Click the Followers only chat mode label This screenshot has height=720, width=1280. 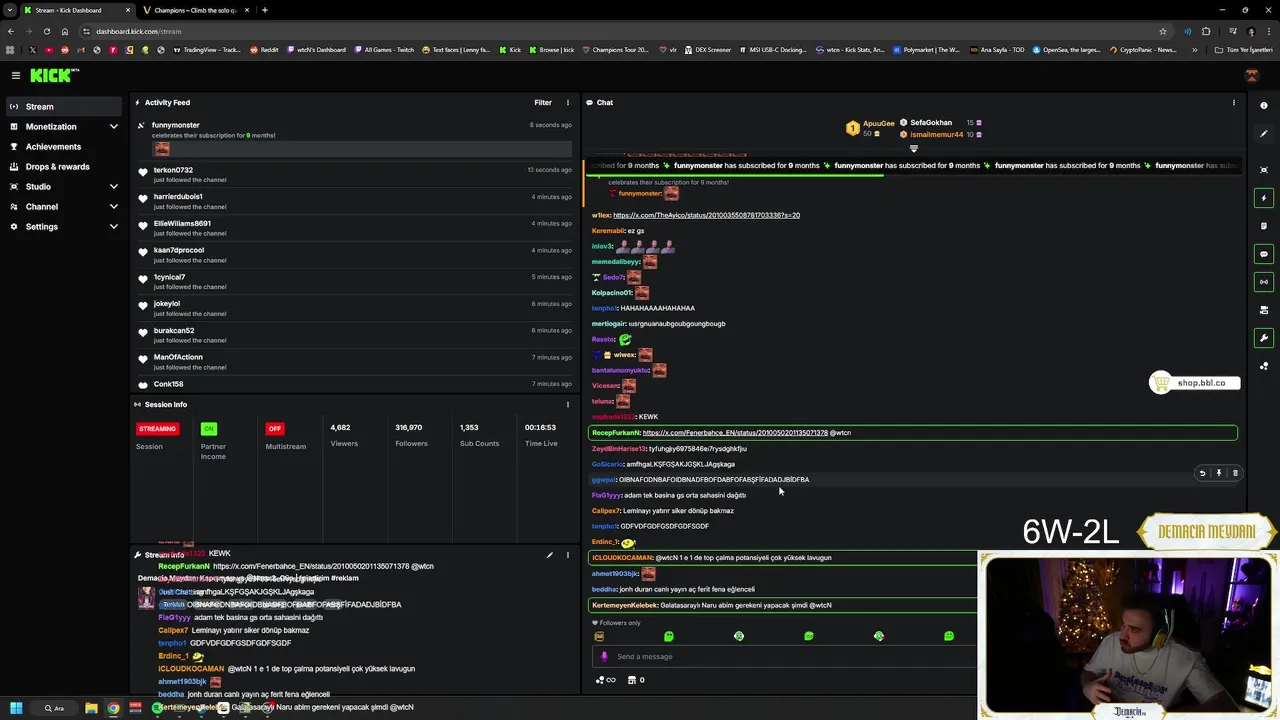pyautogui.click(x=616, y=623)
